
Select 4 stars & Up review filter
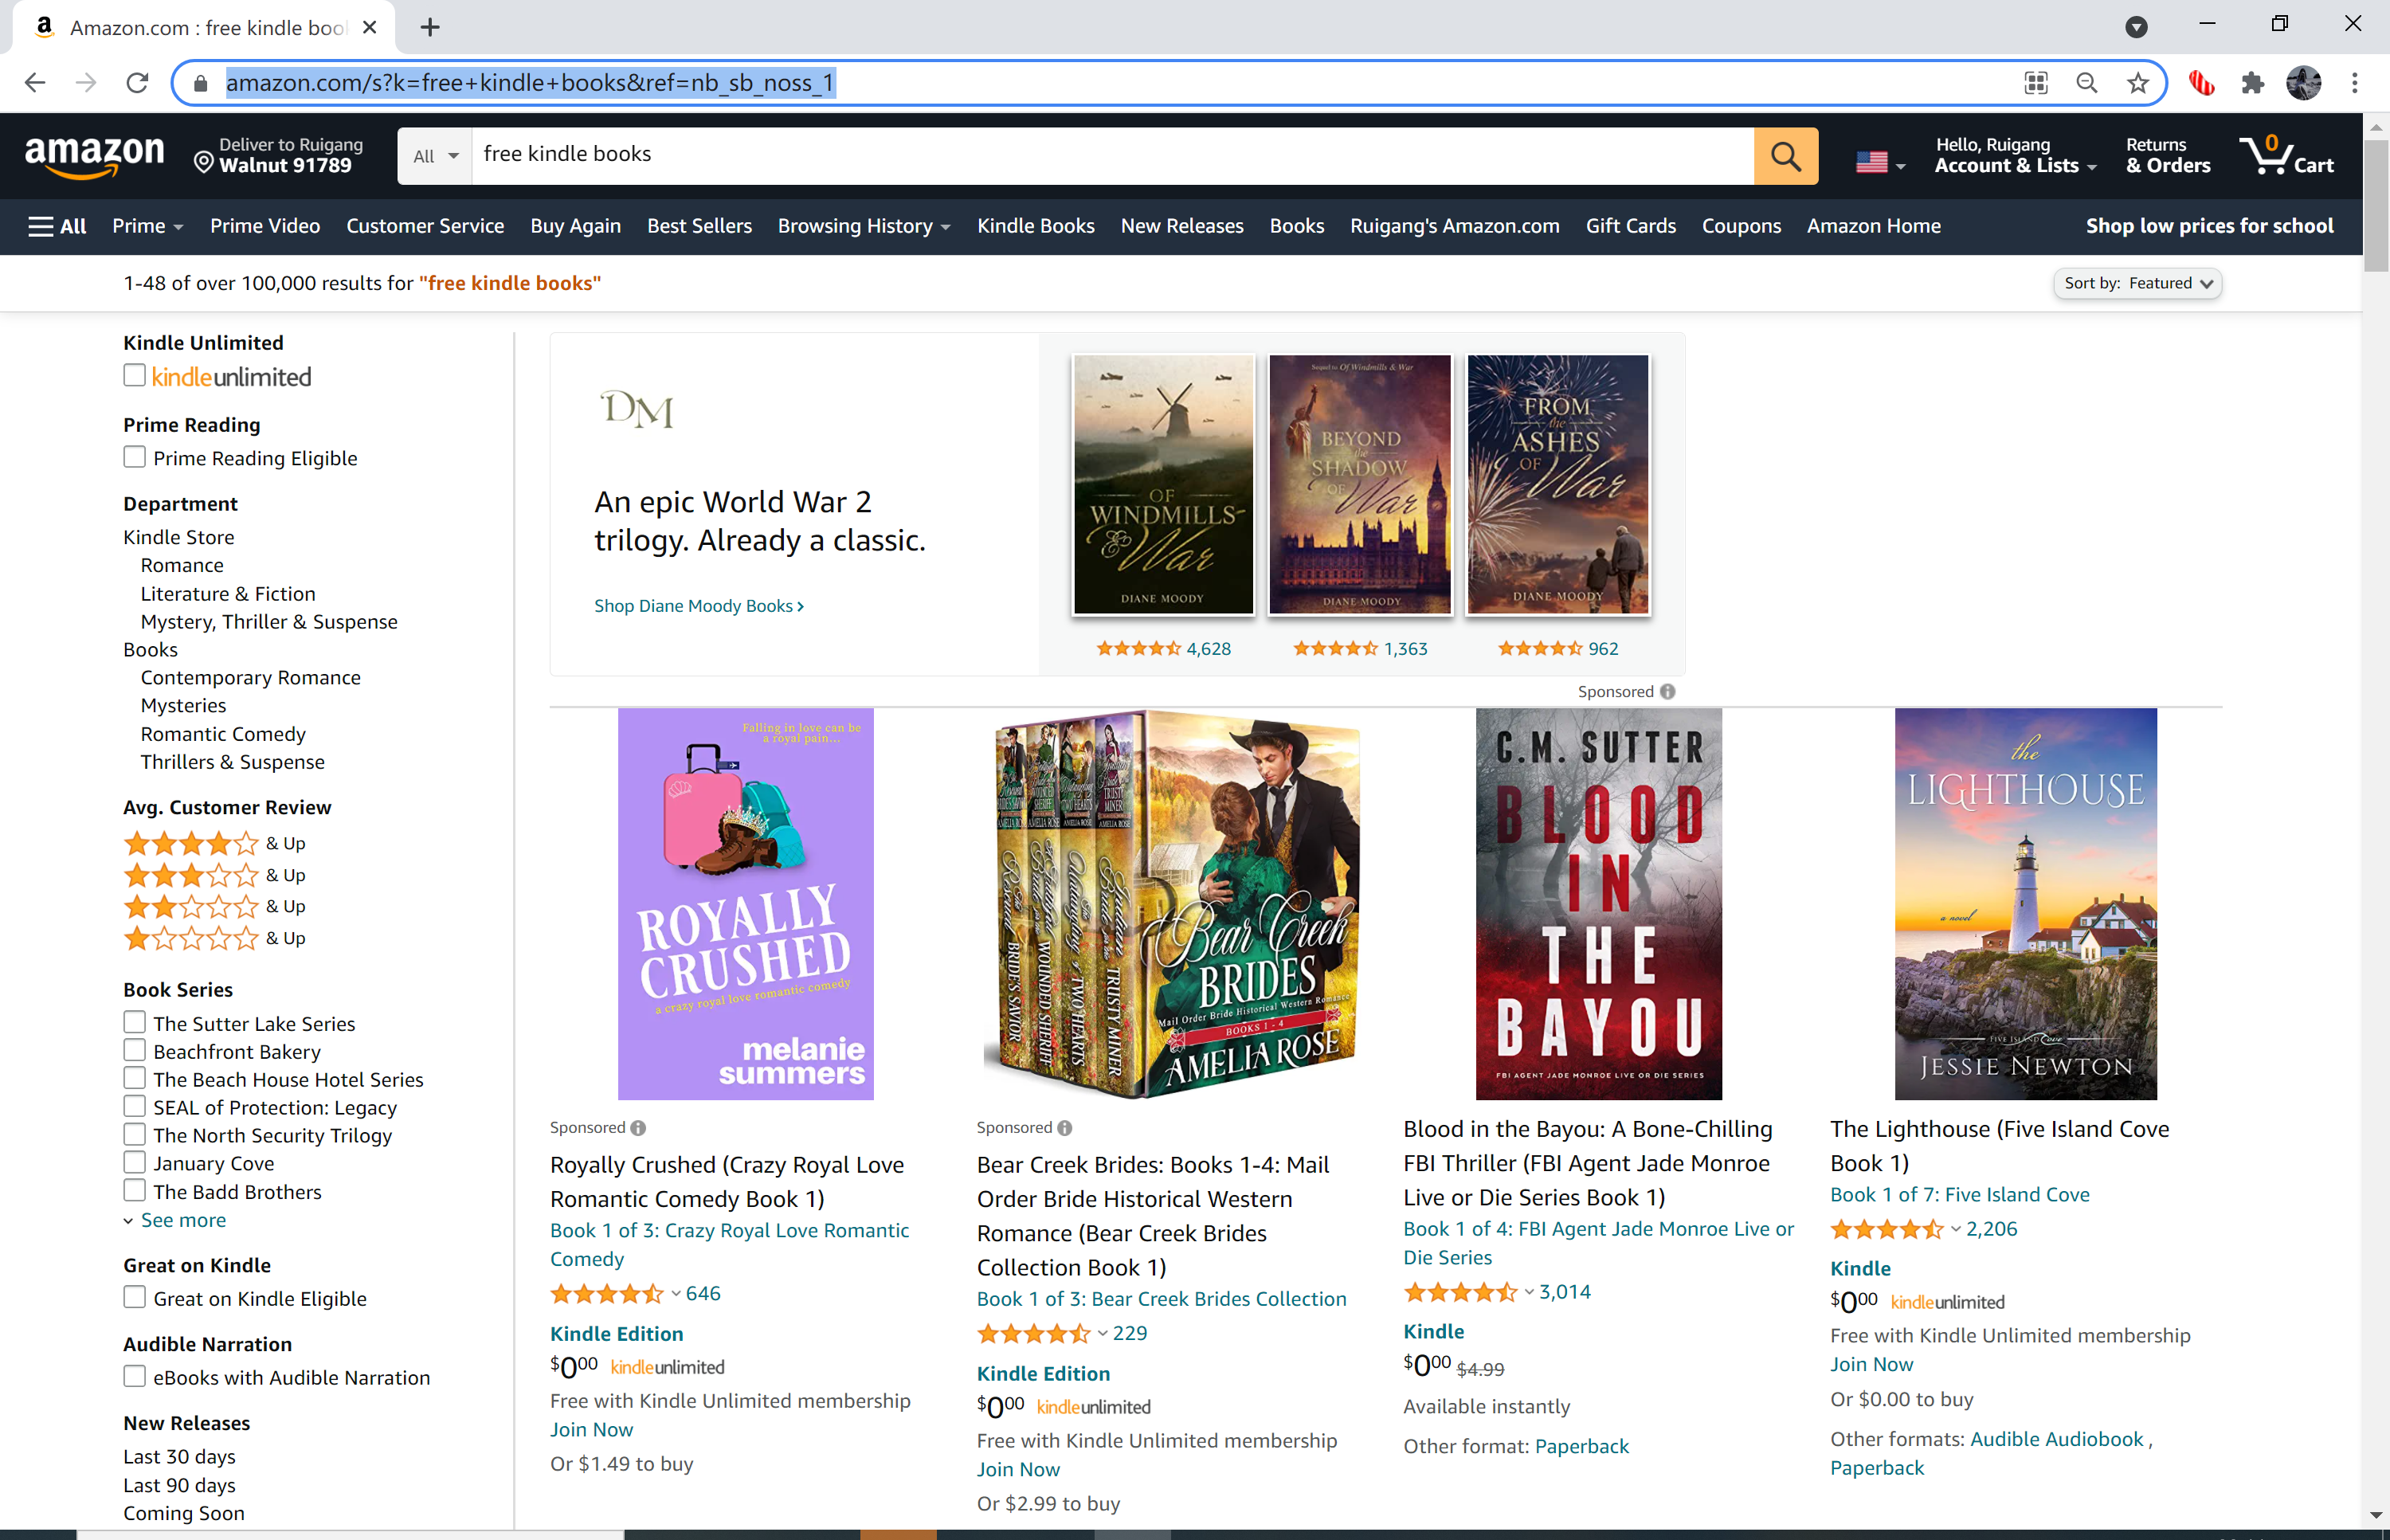click(x=214, y=843)
